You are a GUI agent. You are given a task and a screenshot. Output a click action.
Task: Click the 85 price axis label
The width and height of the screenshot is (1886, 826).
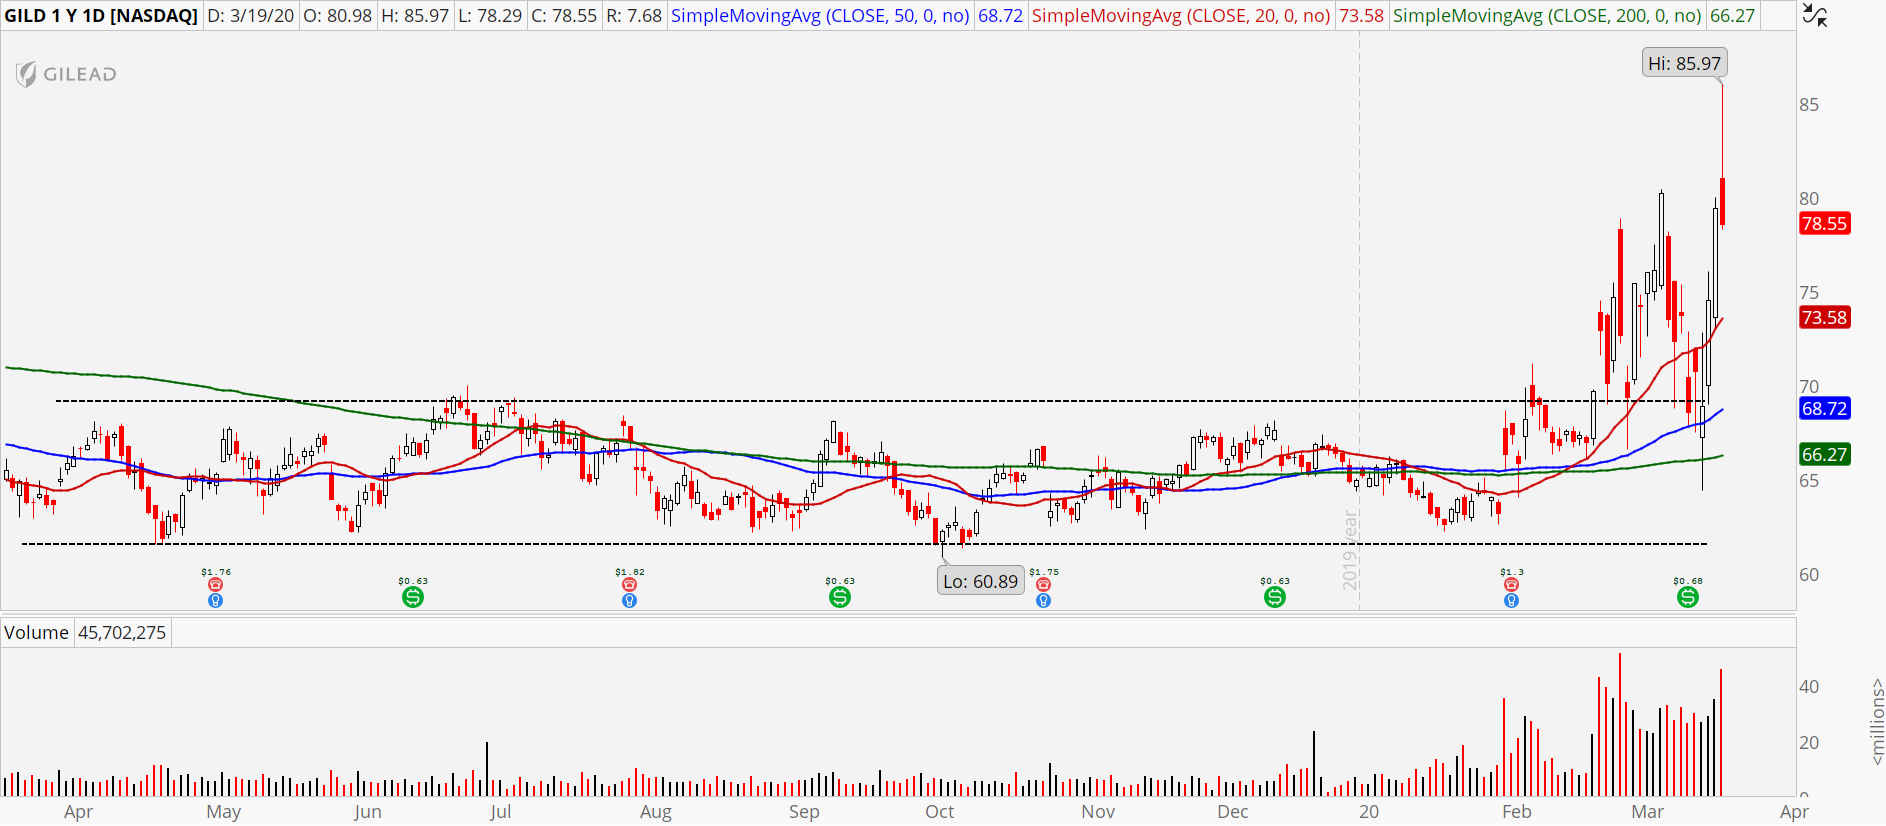pos(1809,105)
